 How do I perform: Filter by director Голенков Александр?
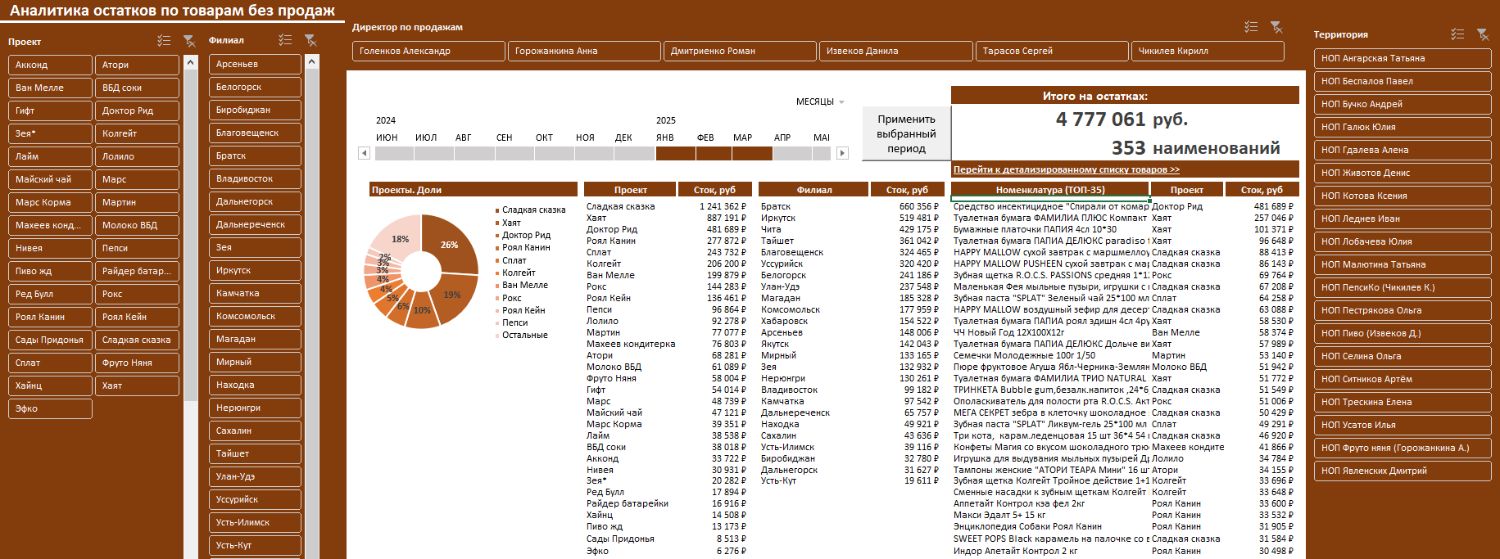429,51
